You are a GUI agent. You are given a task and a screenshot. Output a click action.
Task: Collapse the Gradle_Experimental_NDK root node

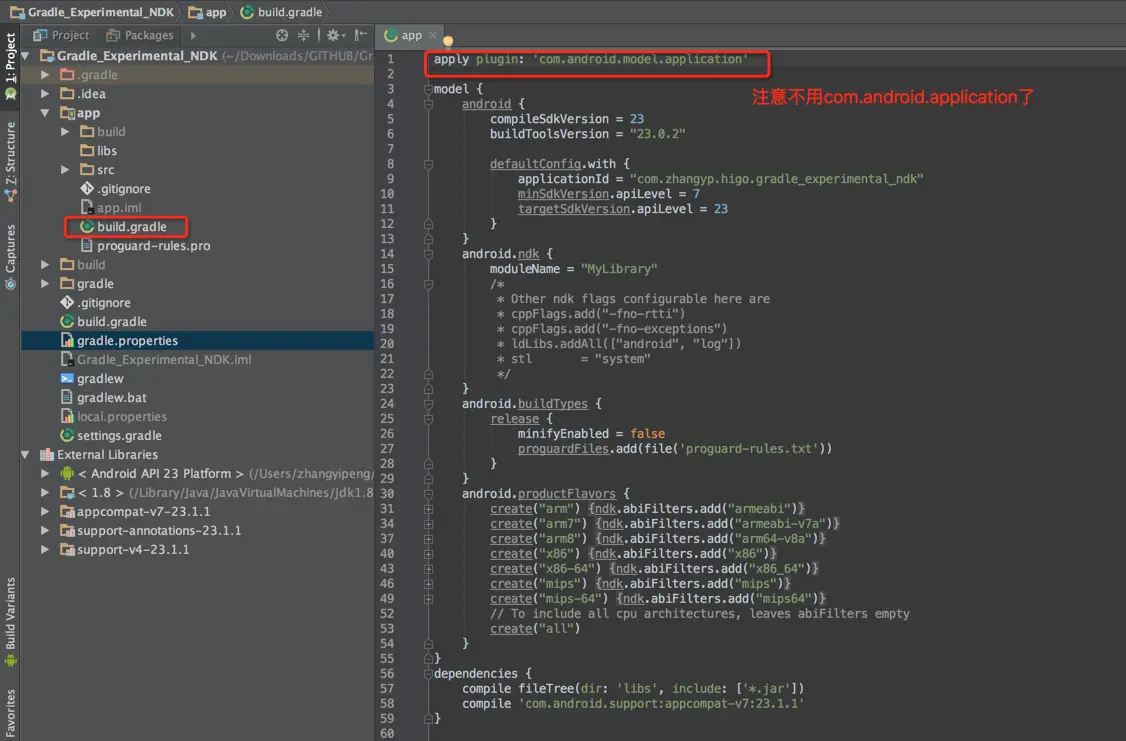(26, 55)
